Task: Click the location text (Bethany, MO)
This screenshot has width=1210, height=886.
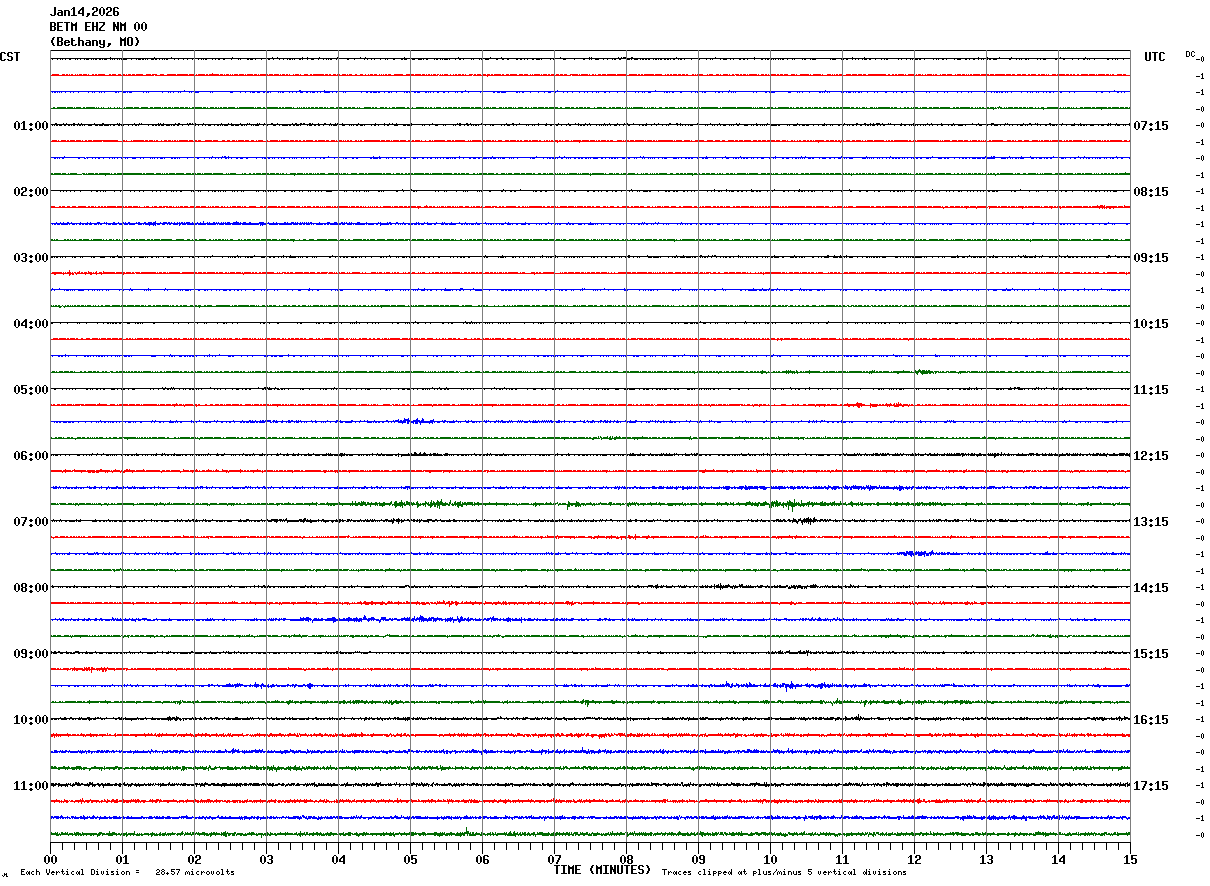Action: [x=95, y=42]
